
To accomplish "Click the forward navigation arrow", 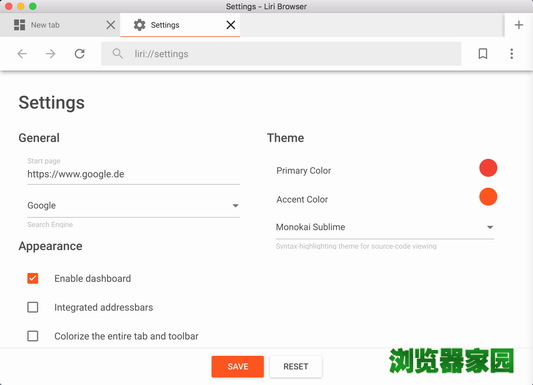I will (51, 54).
